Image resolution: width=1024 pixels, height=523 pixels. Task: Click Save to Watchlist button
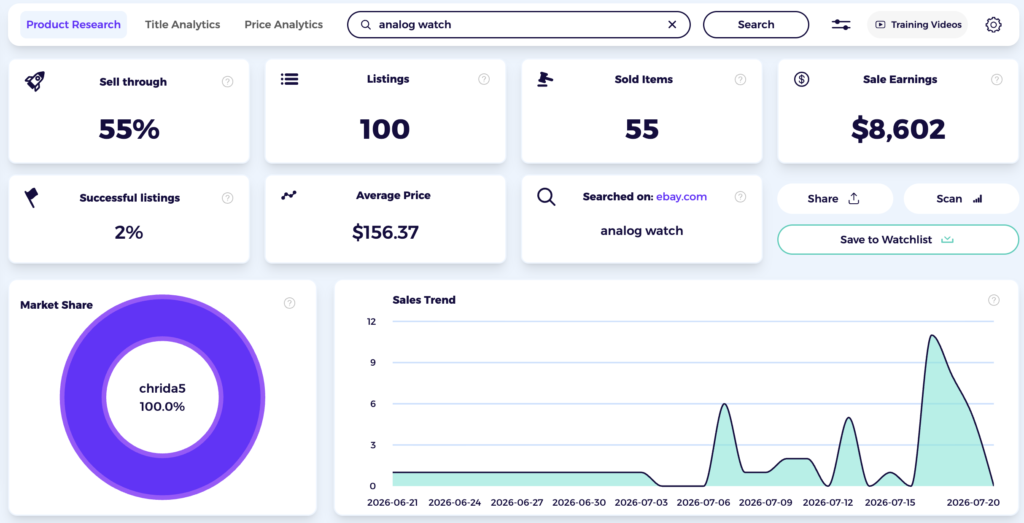897,240
